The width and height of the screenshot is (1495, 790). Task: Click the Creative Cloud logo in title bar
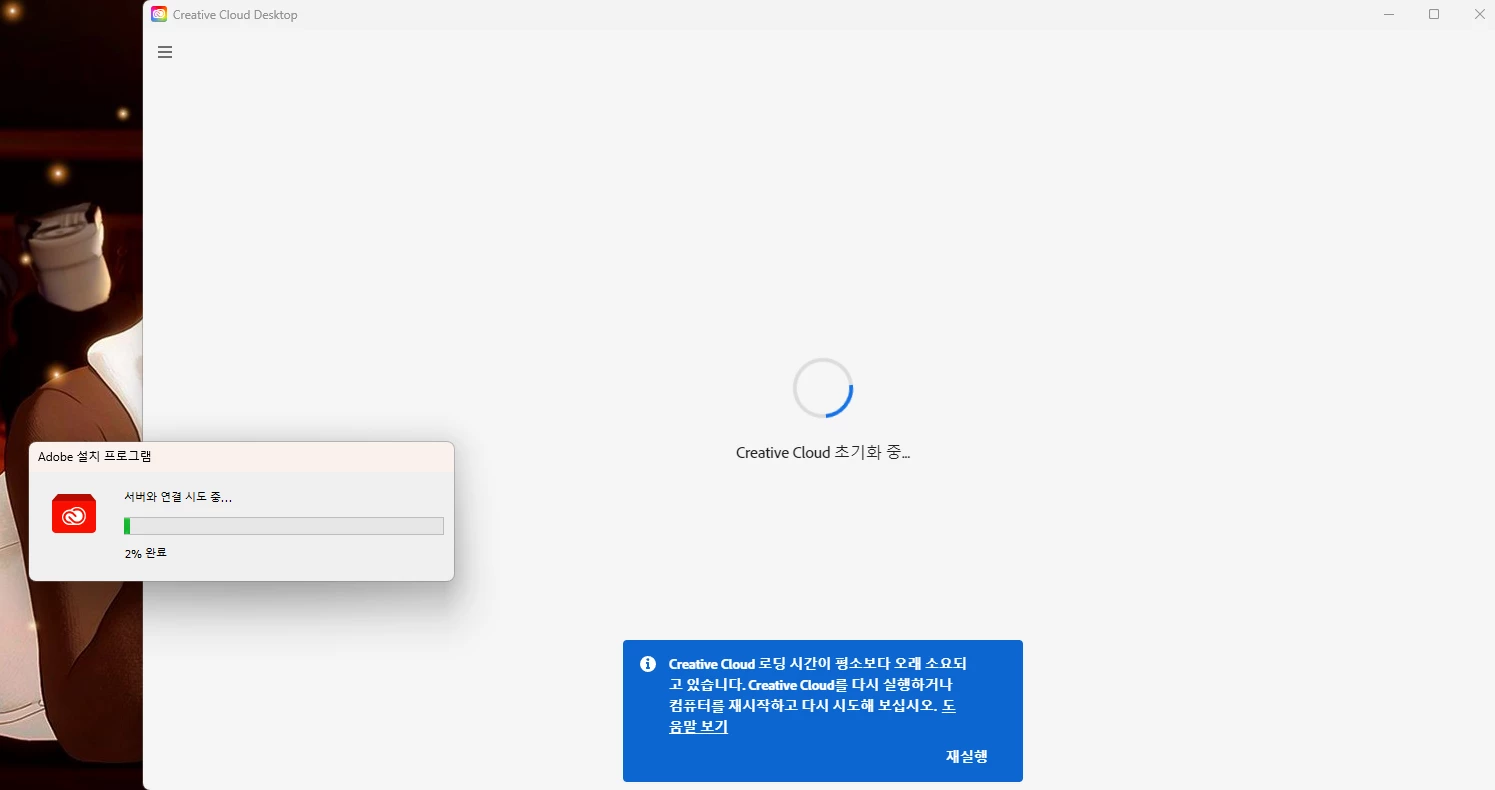tap(159, 14)
